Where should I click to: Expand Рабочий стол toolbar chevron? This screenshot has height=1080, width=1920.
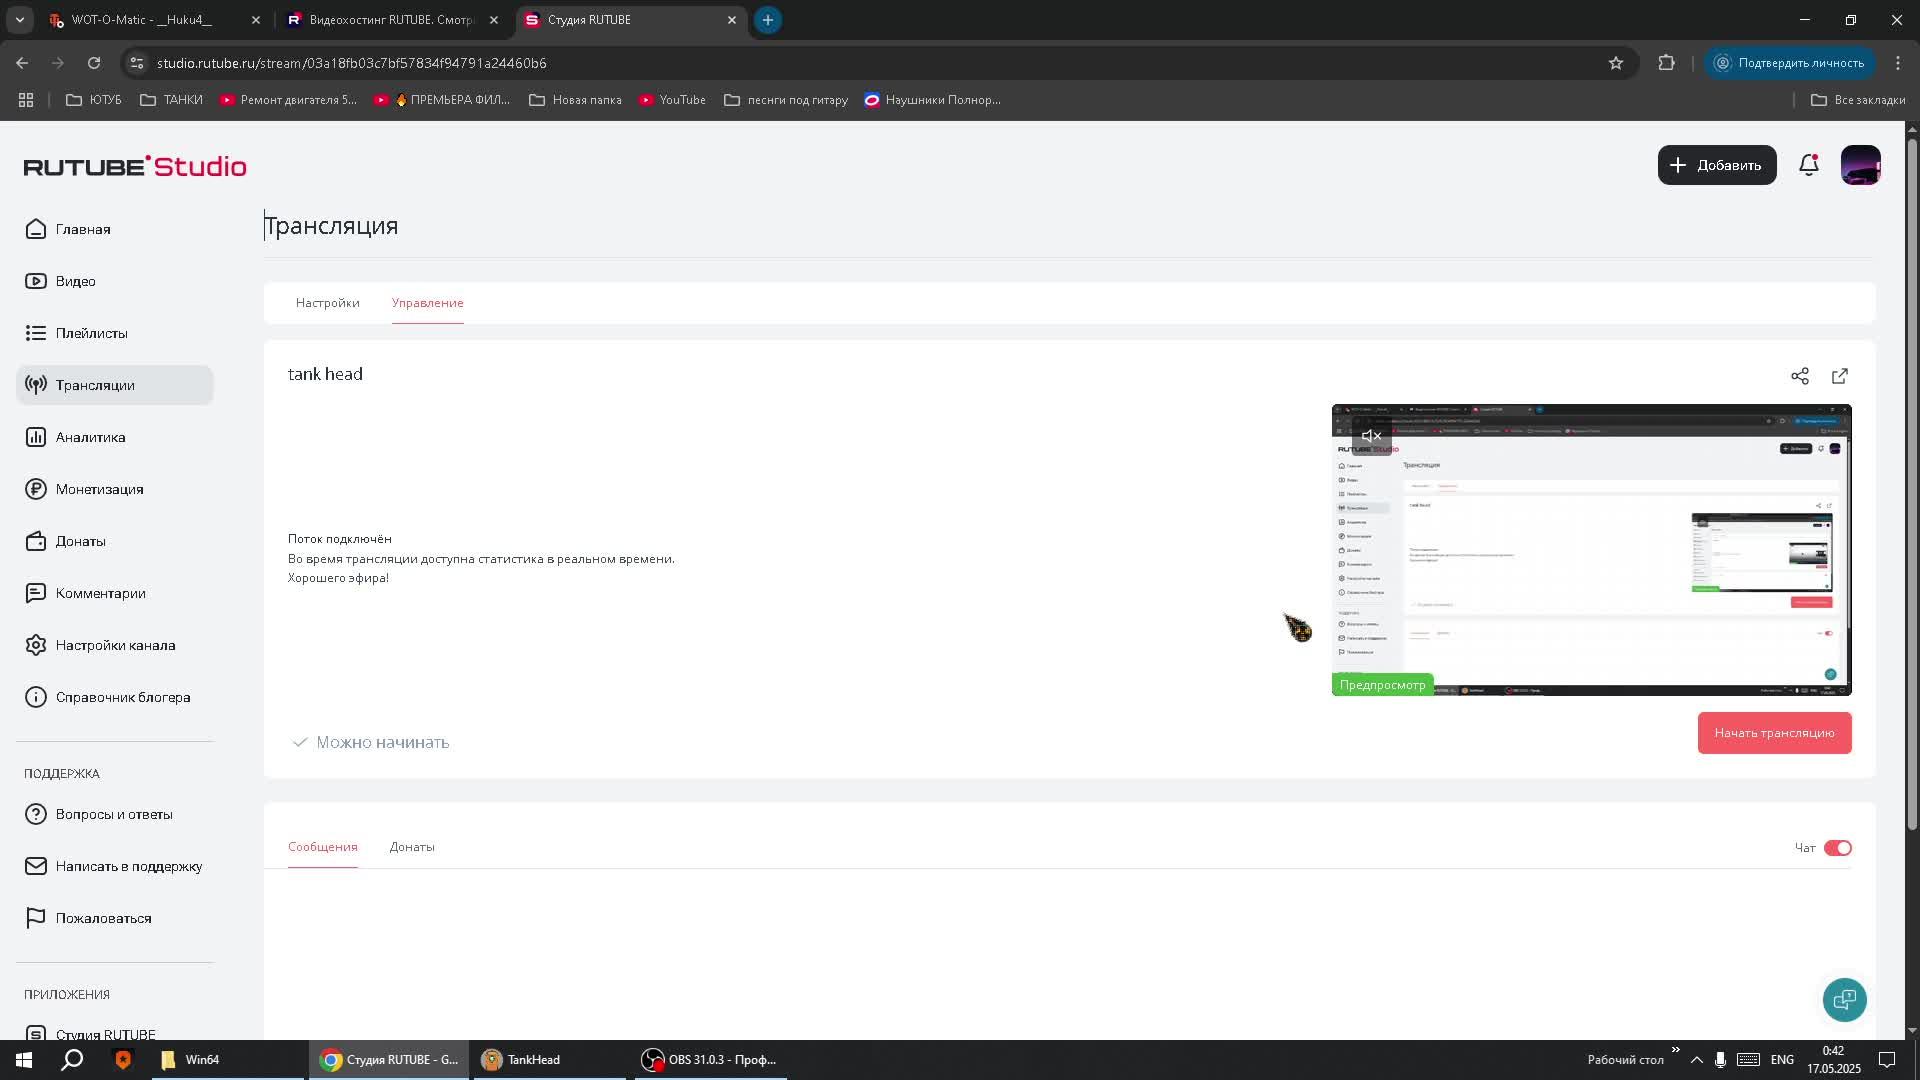[x=1675, y=1050]
